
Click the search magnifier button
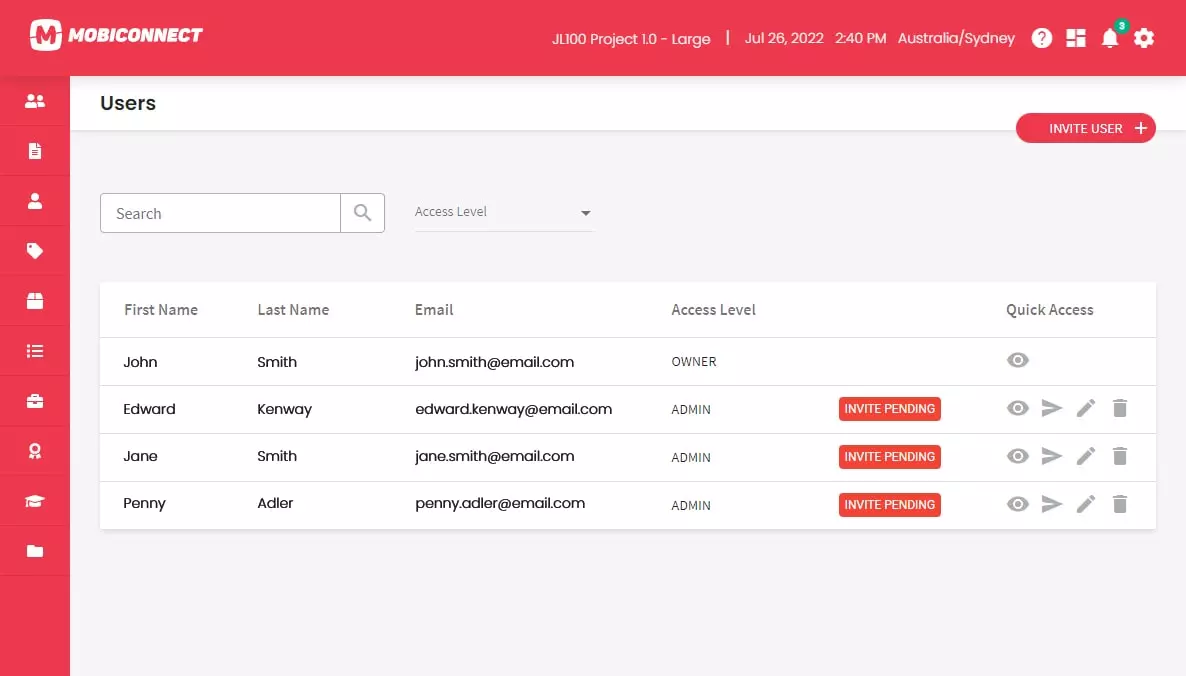pos(362,213)
